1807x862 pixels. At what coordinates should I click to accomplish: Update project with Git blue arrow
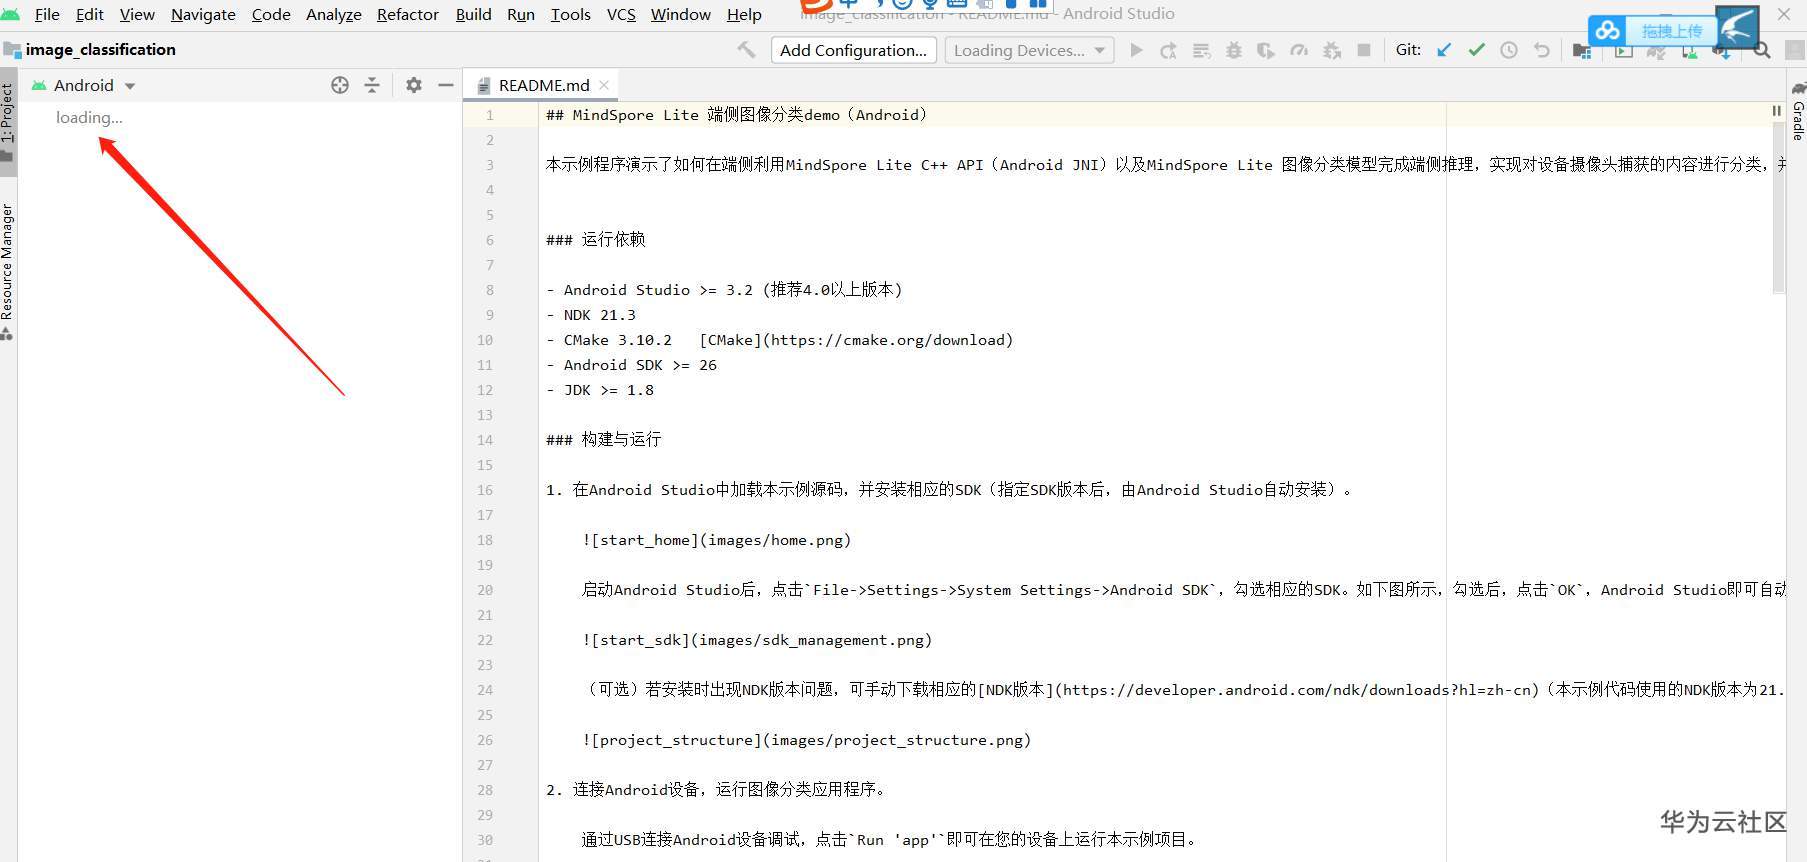tap(1444, 50)
